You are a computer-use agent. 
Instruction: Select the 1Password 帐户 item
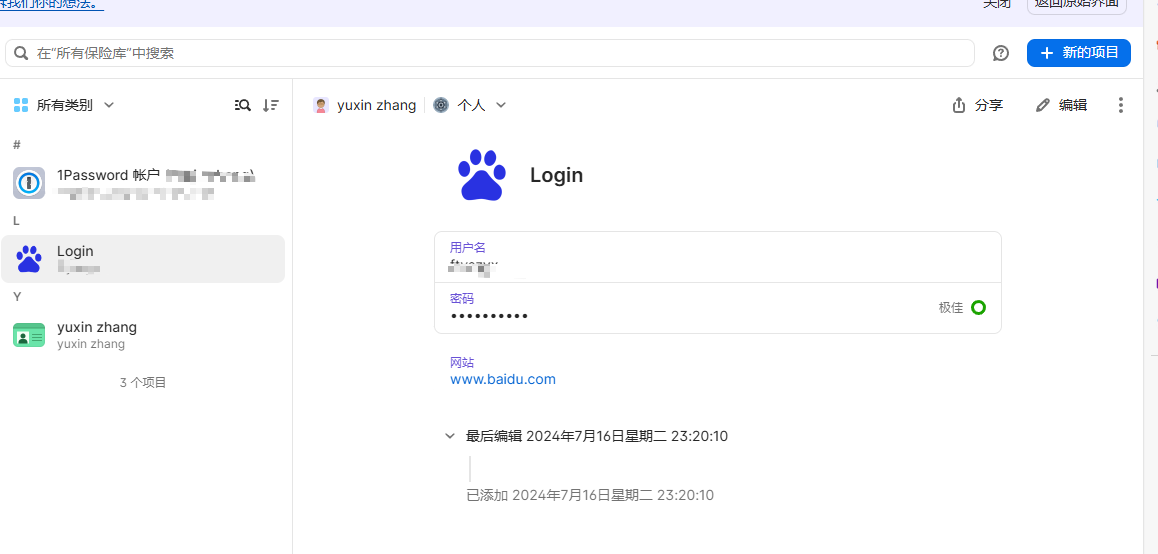pyautogui.click(x=142, y=183)
